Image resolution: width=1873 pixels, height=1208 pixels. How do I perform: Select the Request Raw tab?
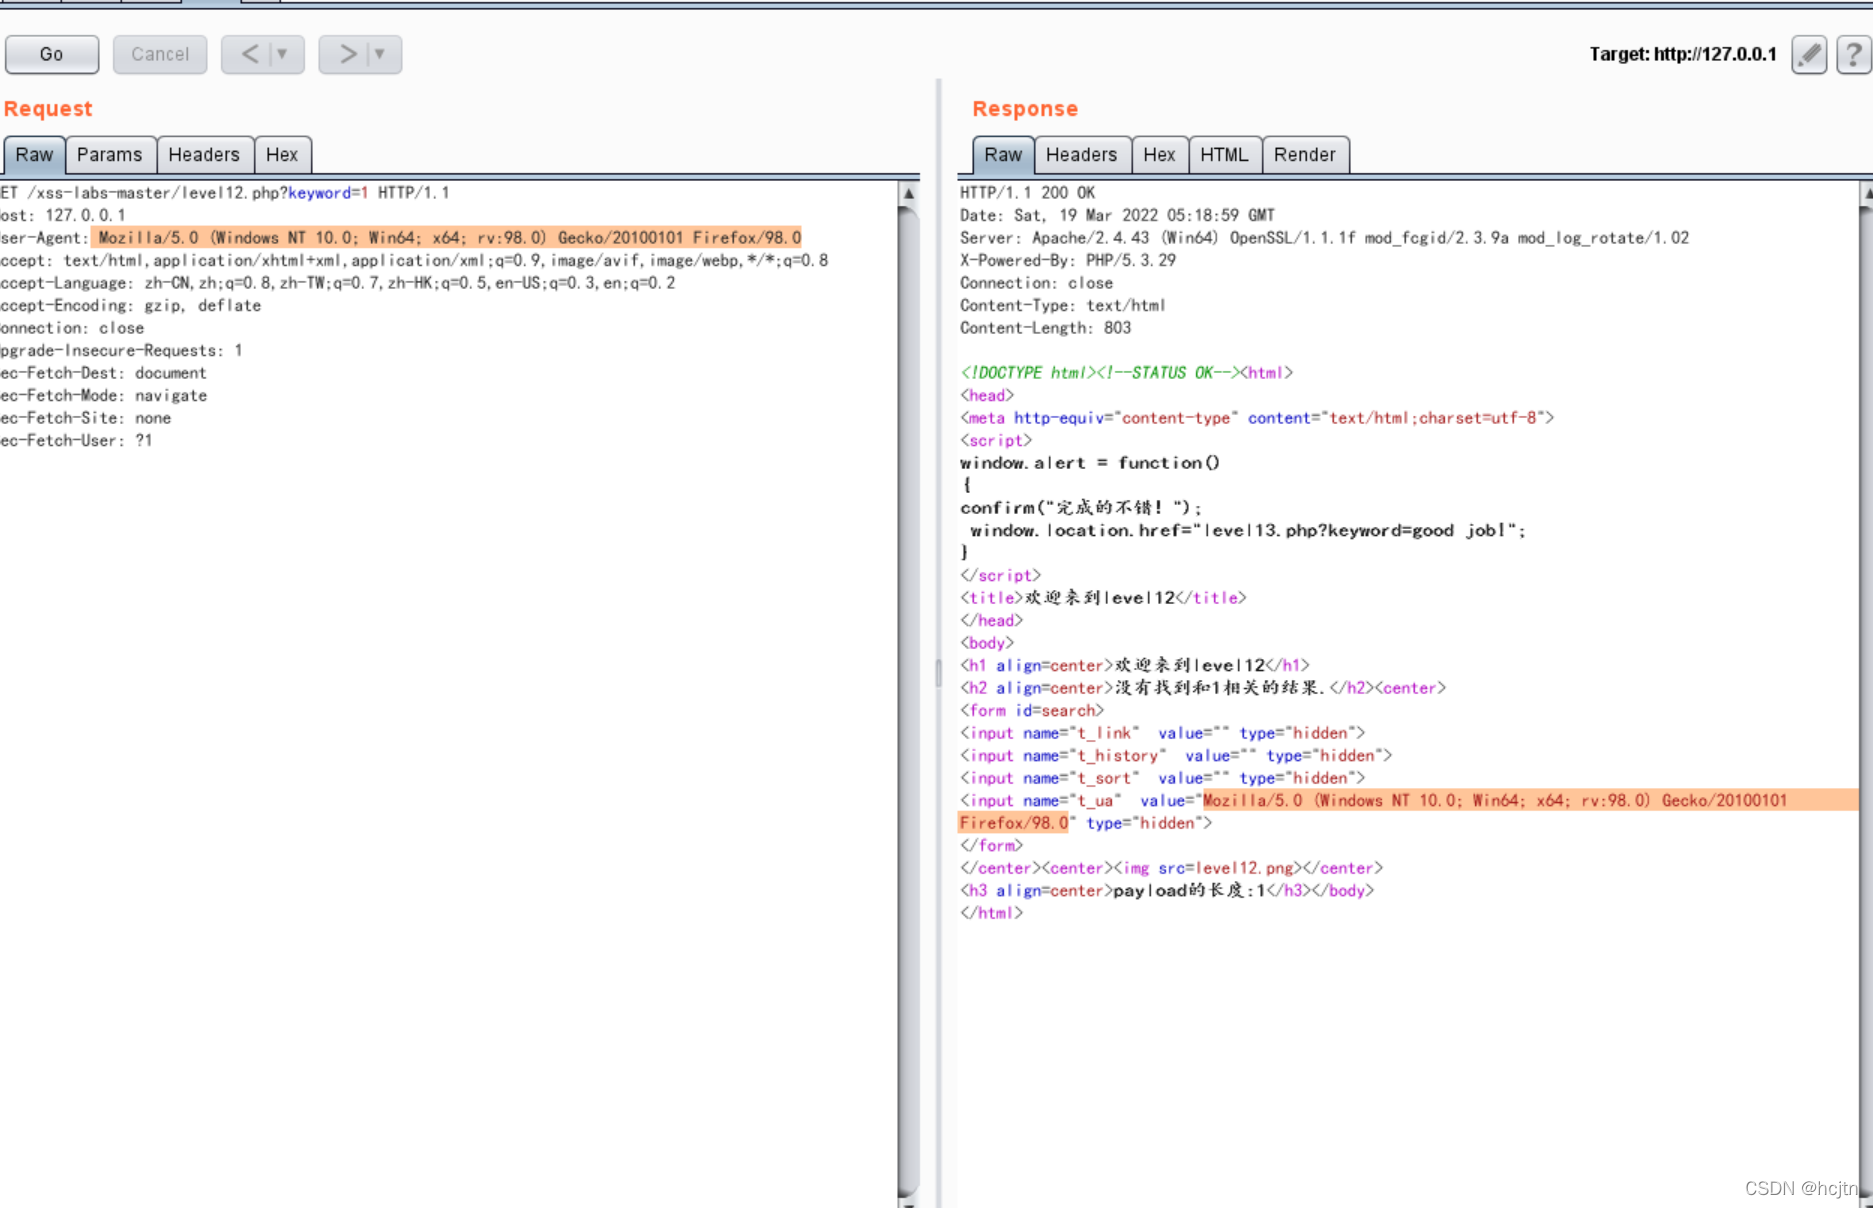pyautogui.click(x=34, y=155)
